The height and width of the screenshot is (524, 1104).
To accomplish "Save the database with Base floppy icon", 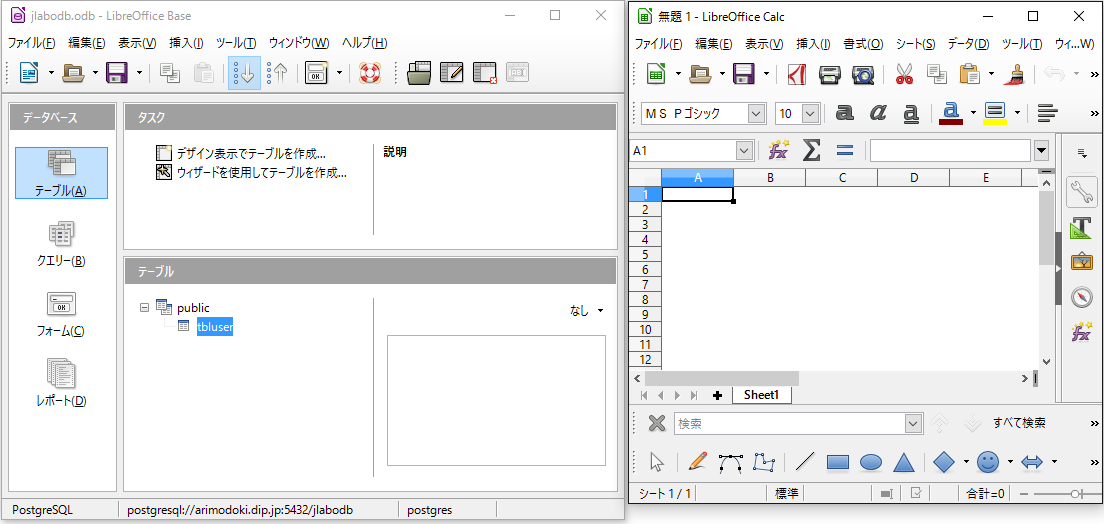I will (116, 72).
